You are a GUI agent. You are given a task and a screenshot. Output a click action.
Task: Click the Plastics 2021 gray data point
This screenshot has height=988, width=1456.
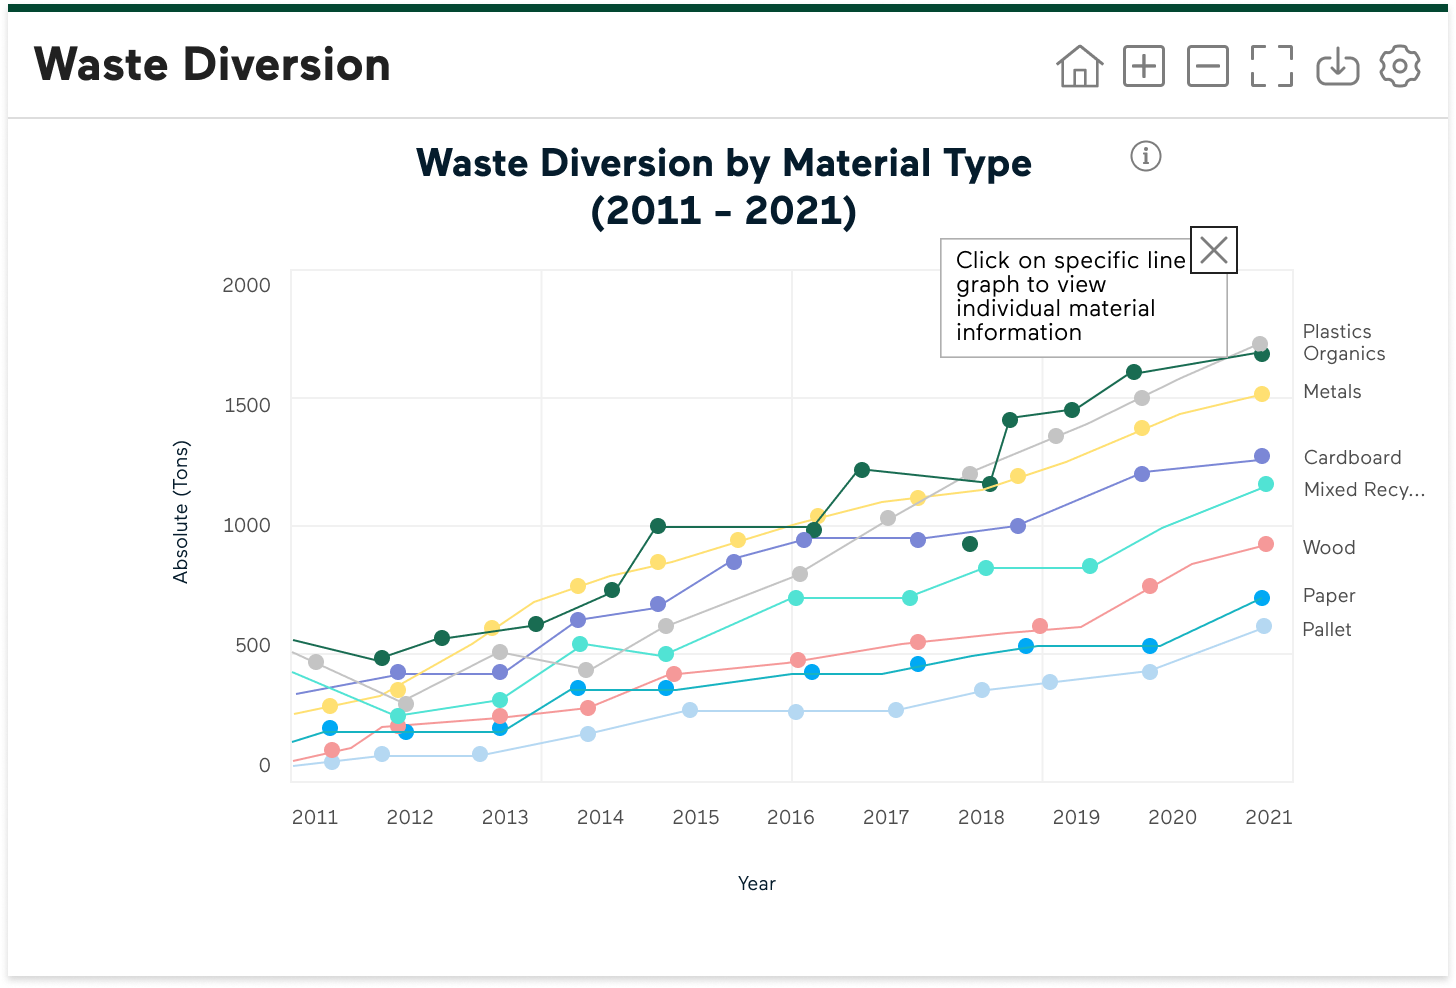(x=1260, y=344)
